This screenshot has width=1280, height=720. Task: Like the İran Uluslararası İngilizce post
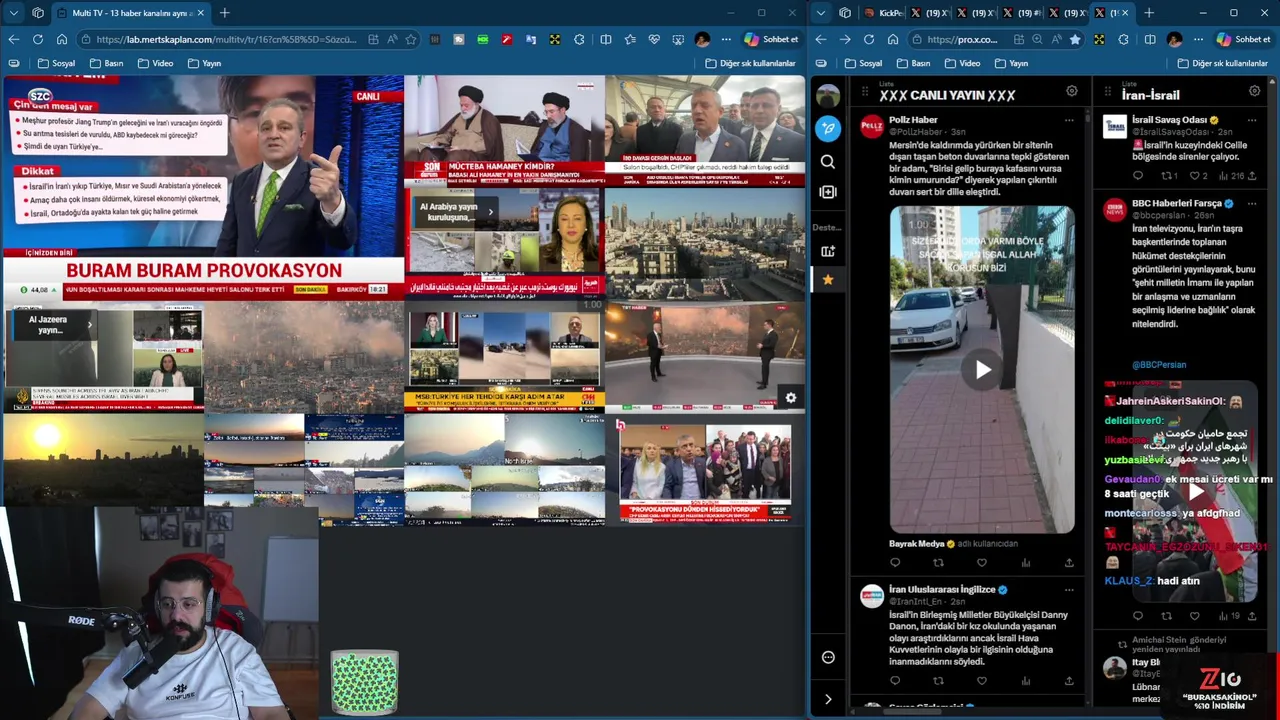click(982, 681)
